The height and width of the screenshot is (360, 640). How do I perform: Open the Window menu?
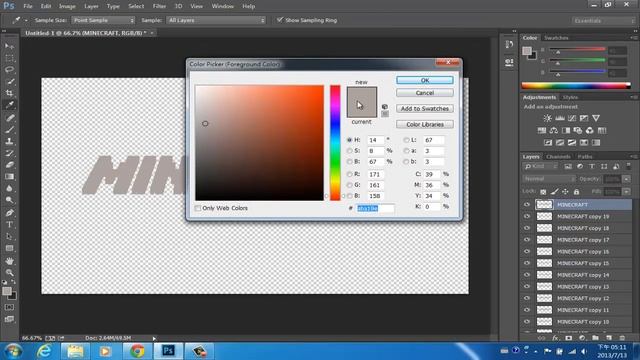tap(222, 6)
